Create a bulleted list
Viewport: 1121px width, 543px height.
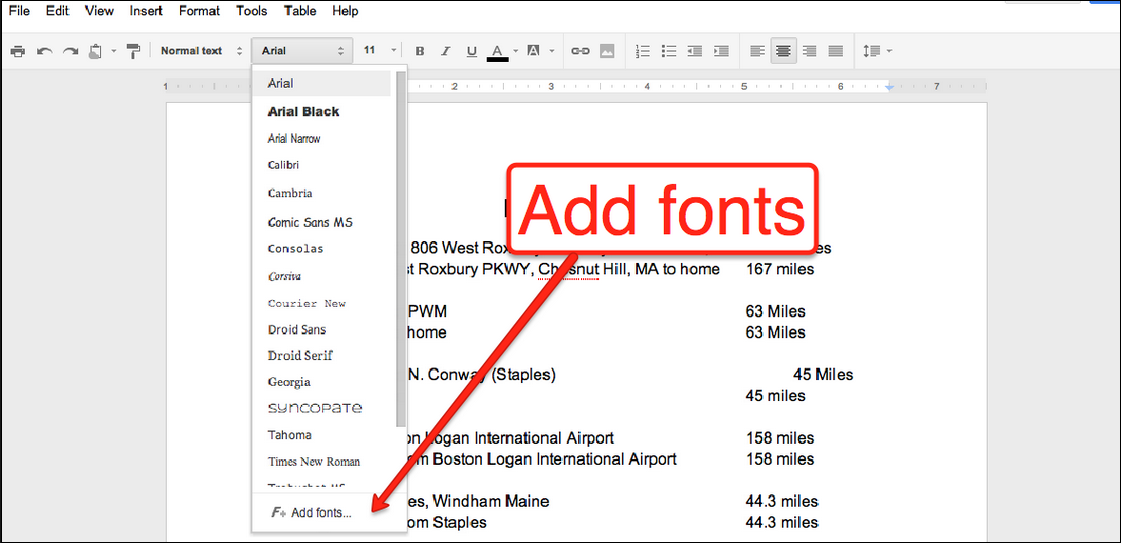(669, 51)
